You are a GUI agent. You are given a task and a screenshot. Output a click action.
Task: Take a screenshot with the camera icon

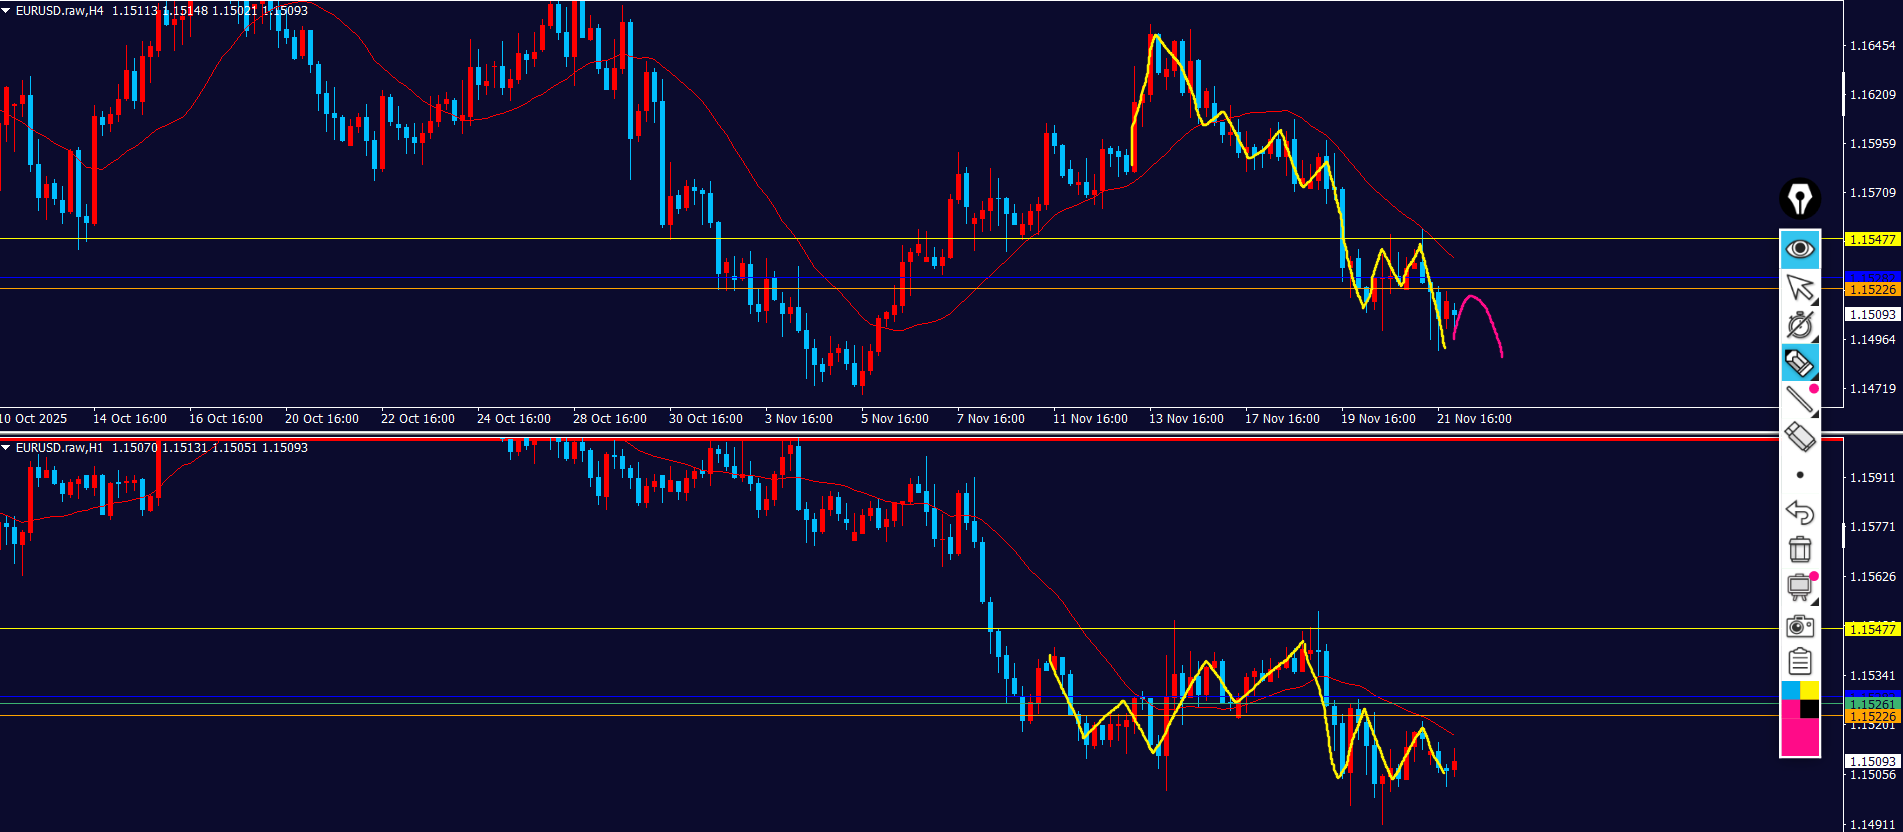click(1799, 626)
